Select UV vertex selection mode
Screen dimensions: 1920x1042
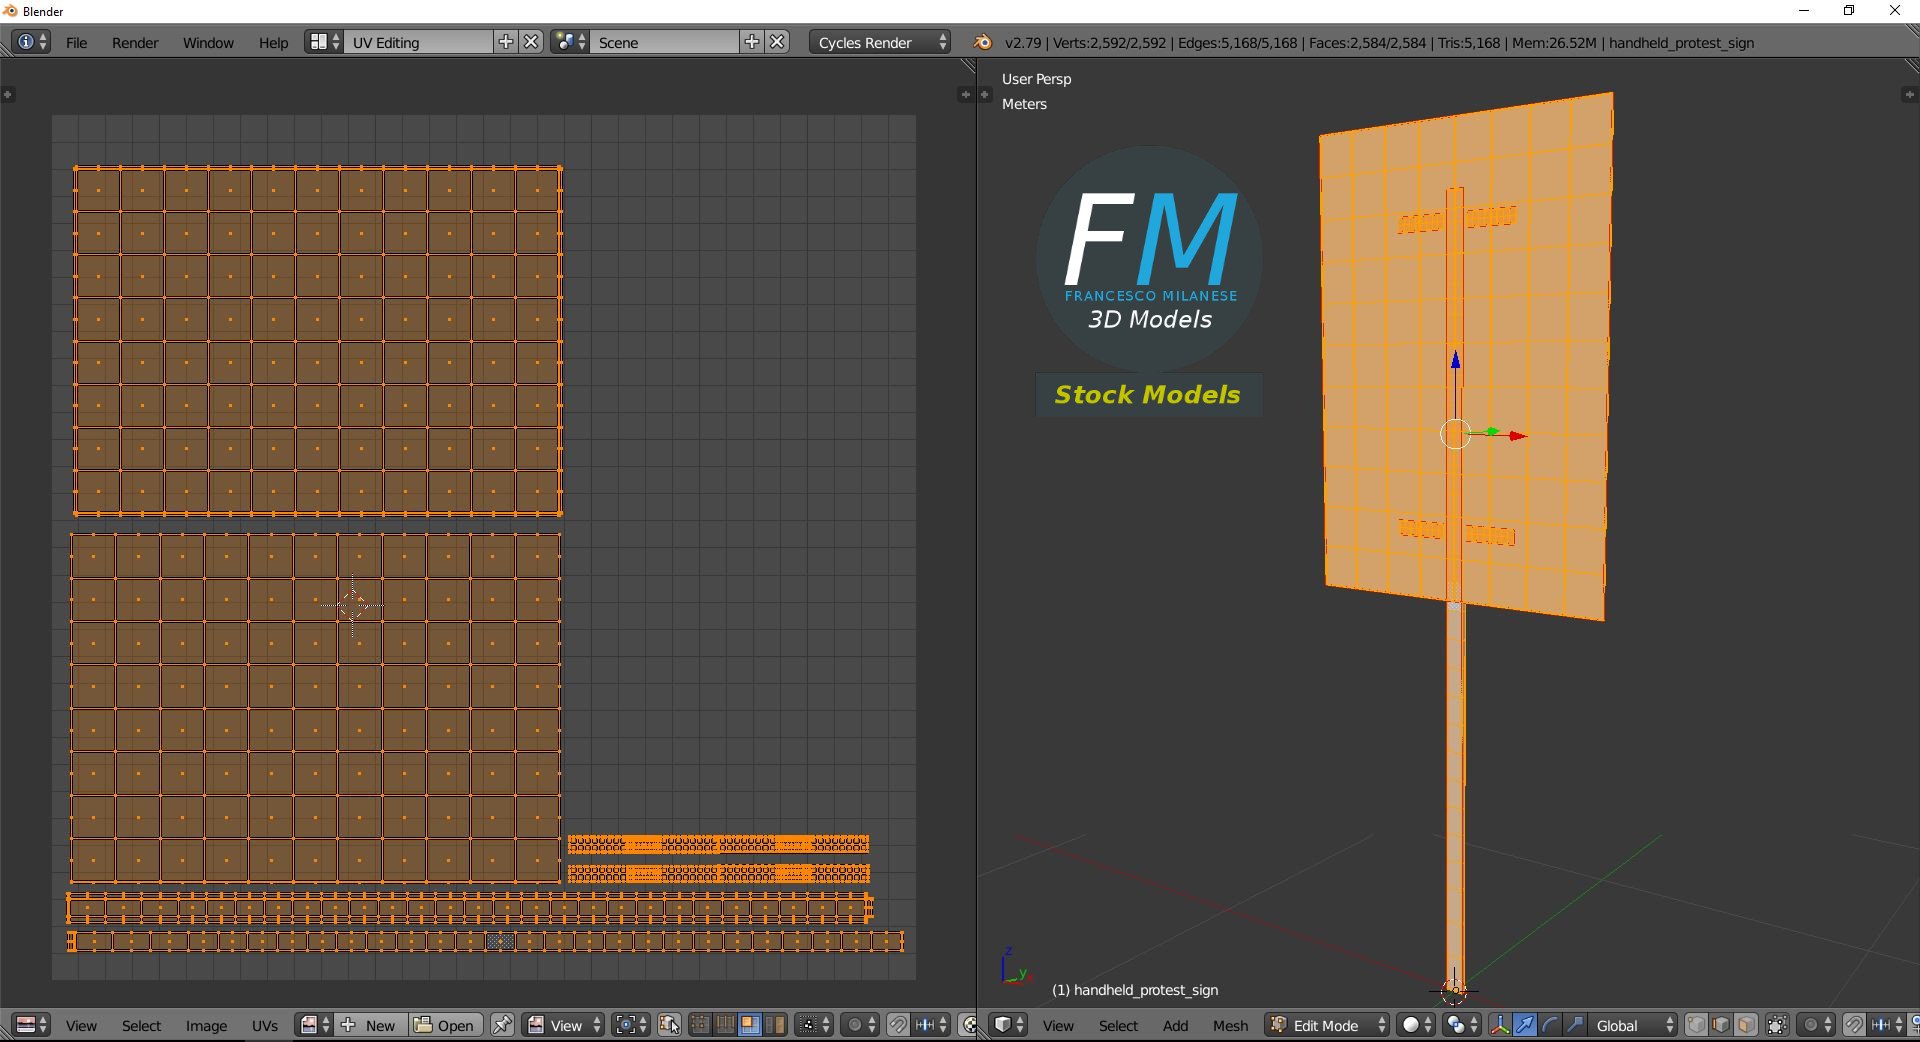700,1025
